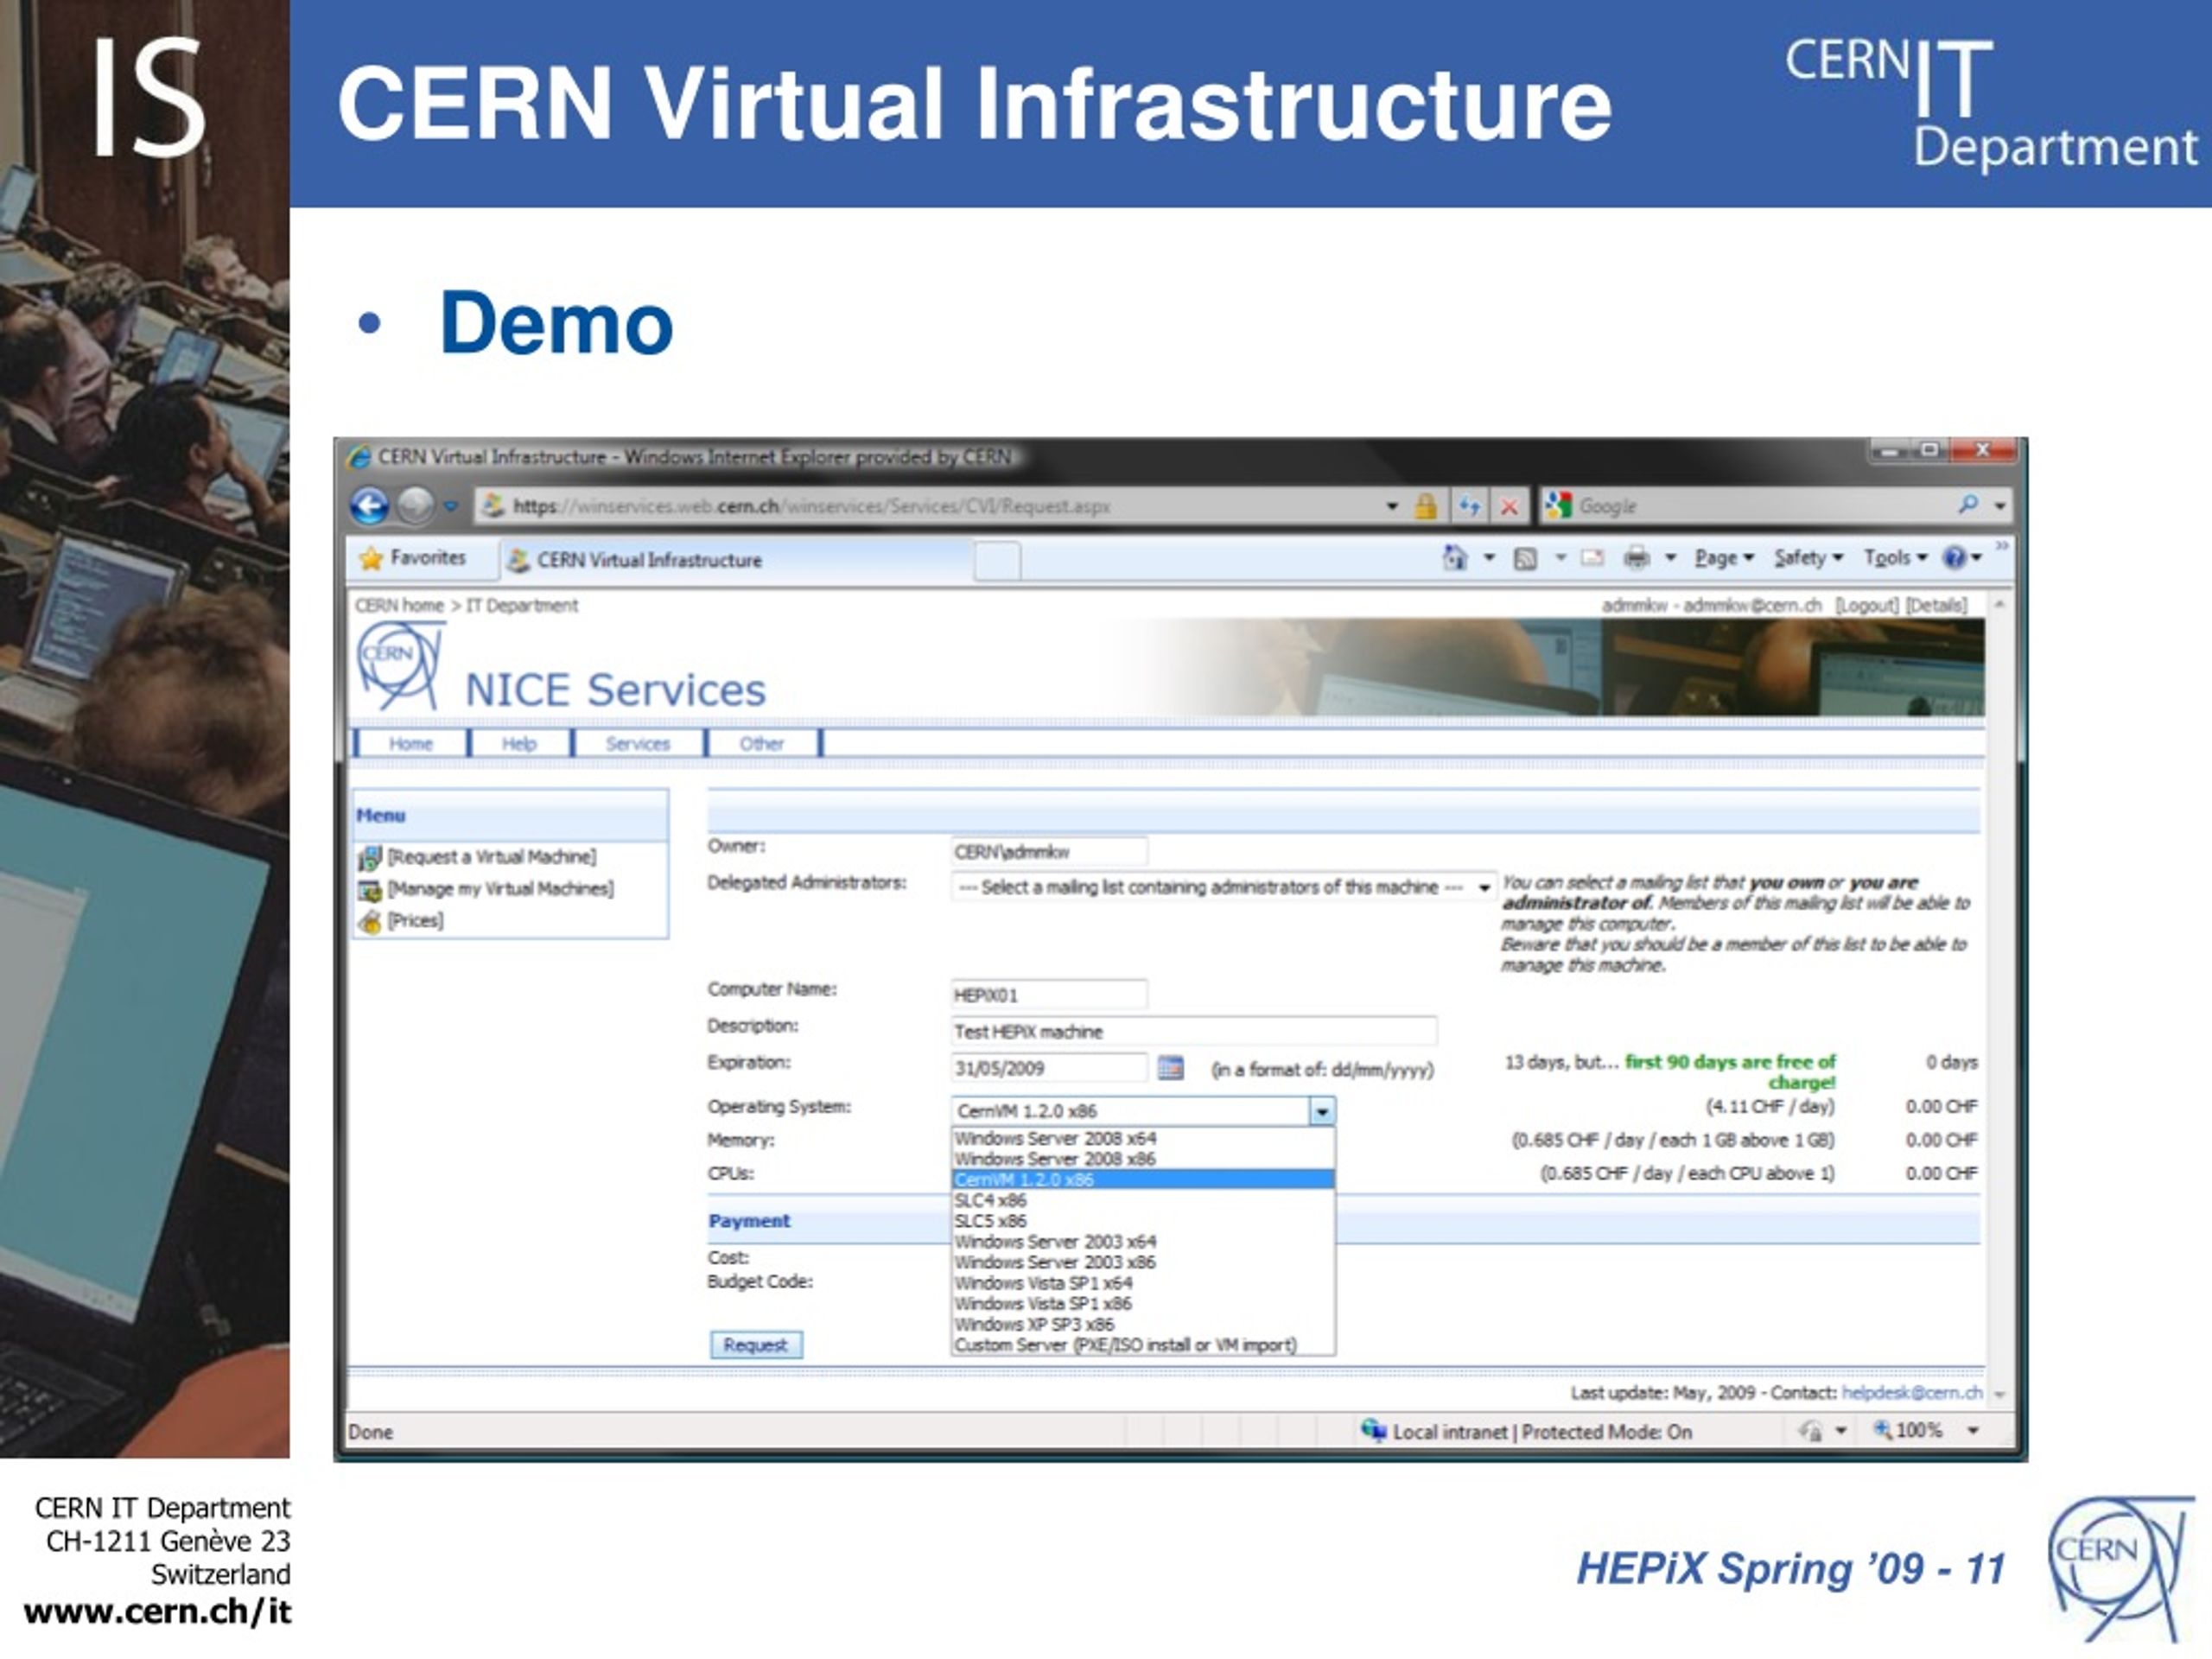
Task: Click Manage my Virtual Machines menu link
Action: (x=501, y=889)
